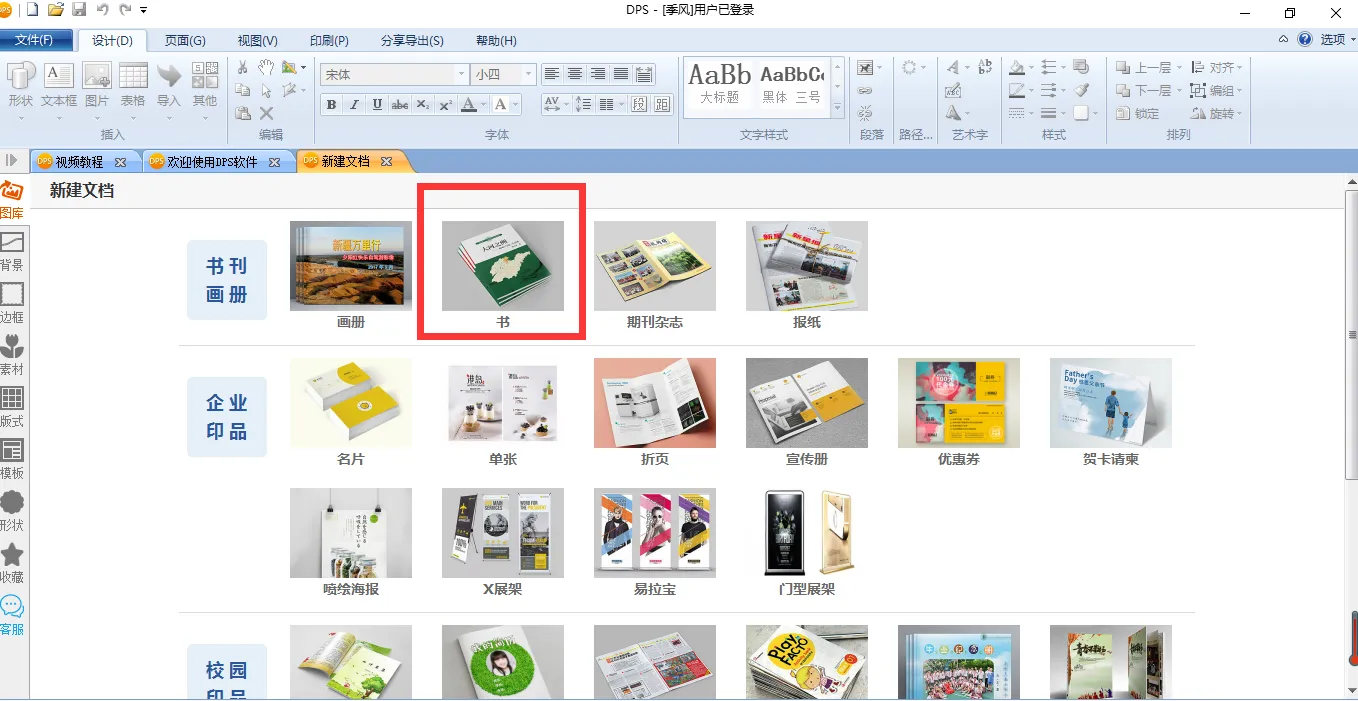Open the 其他 insert options
Image resolution: width=1358 pixels, height=701 pixels.
tap(205, 85)
